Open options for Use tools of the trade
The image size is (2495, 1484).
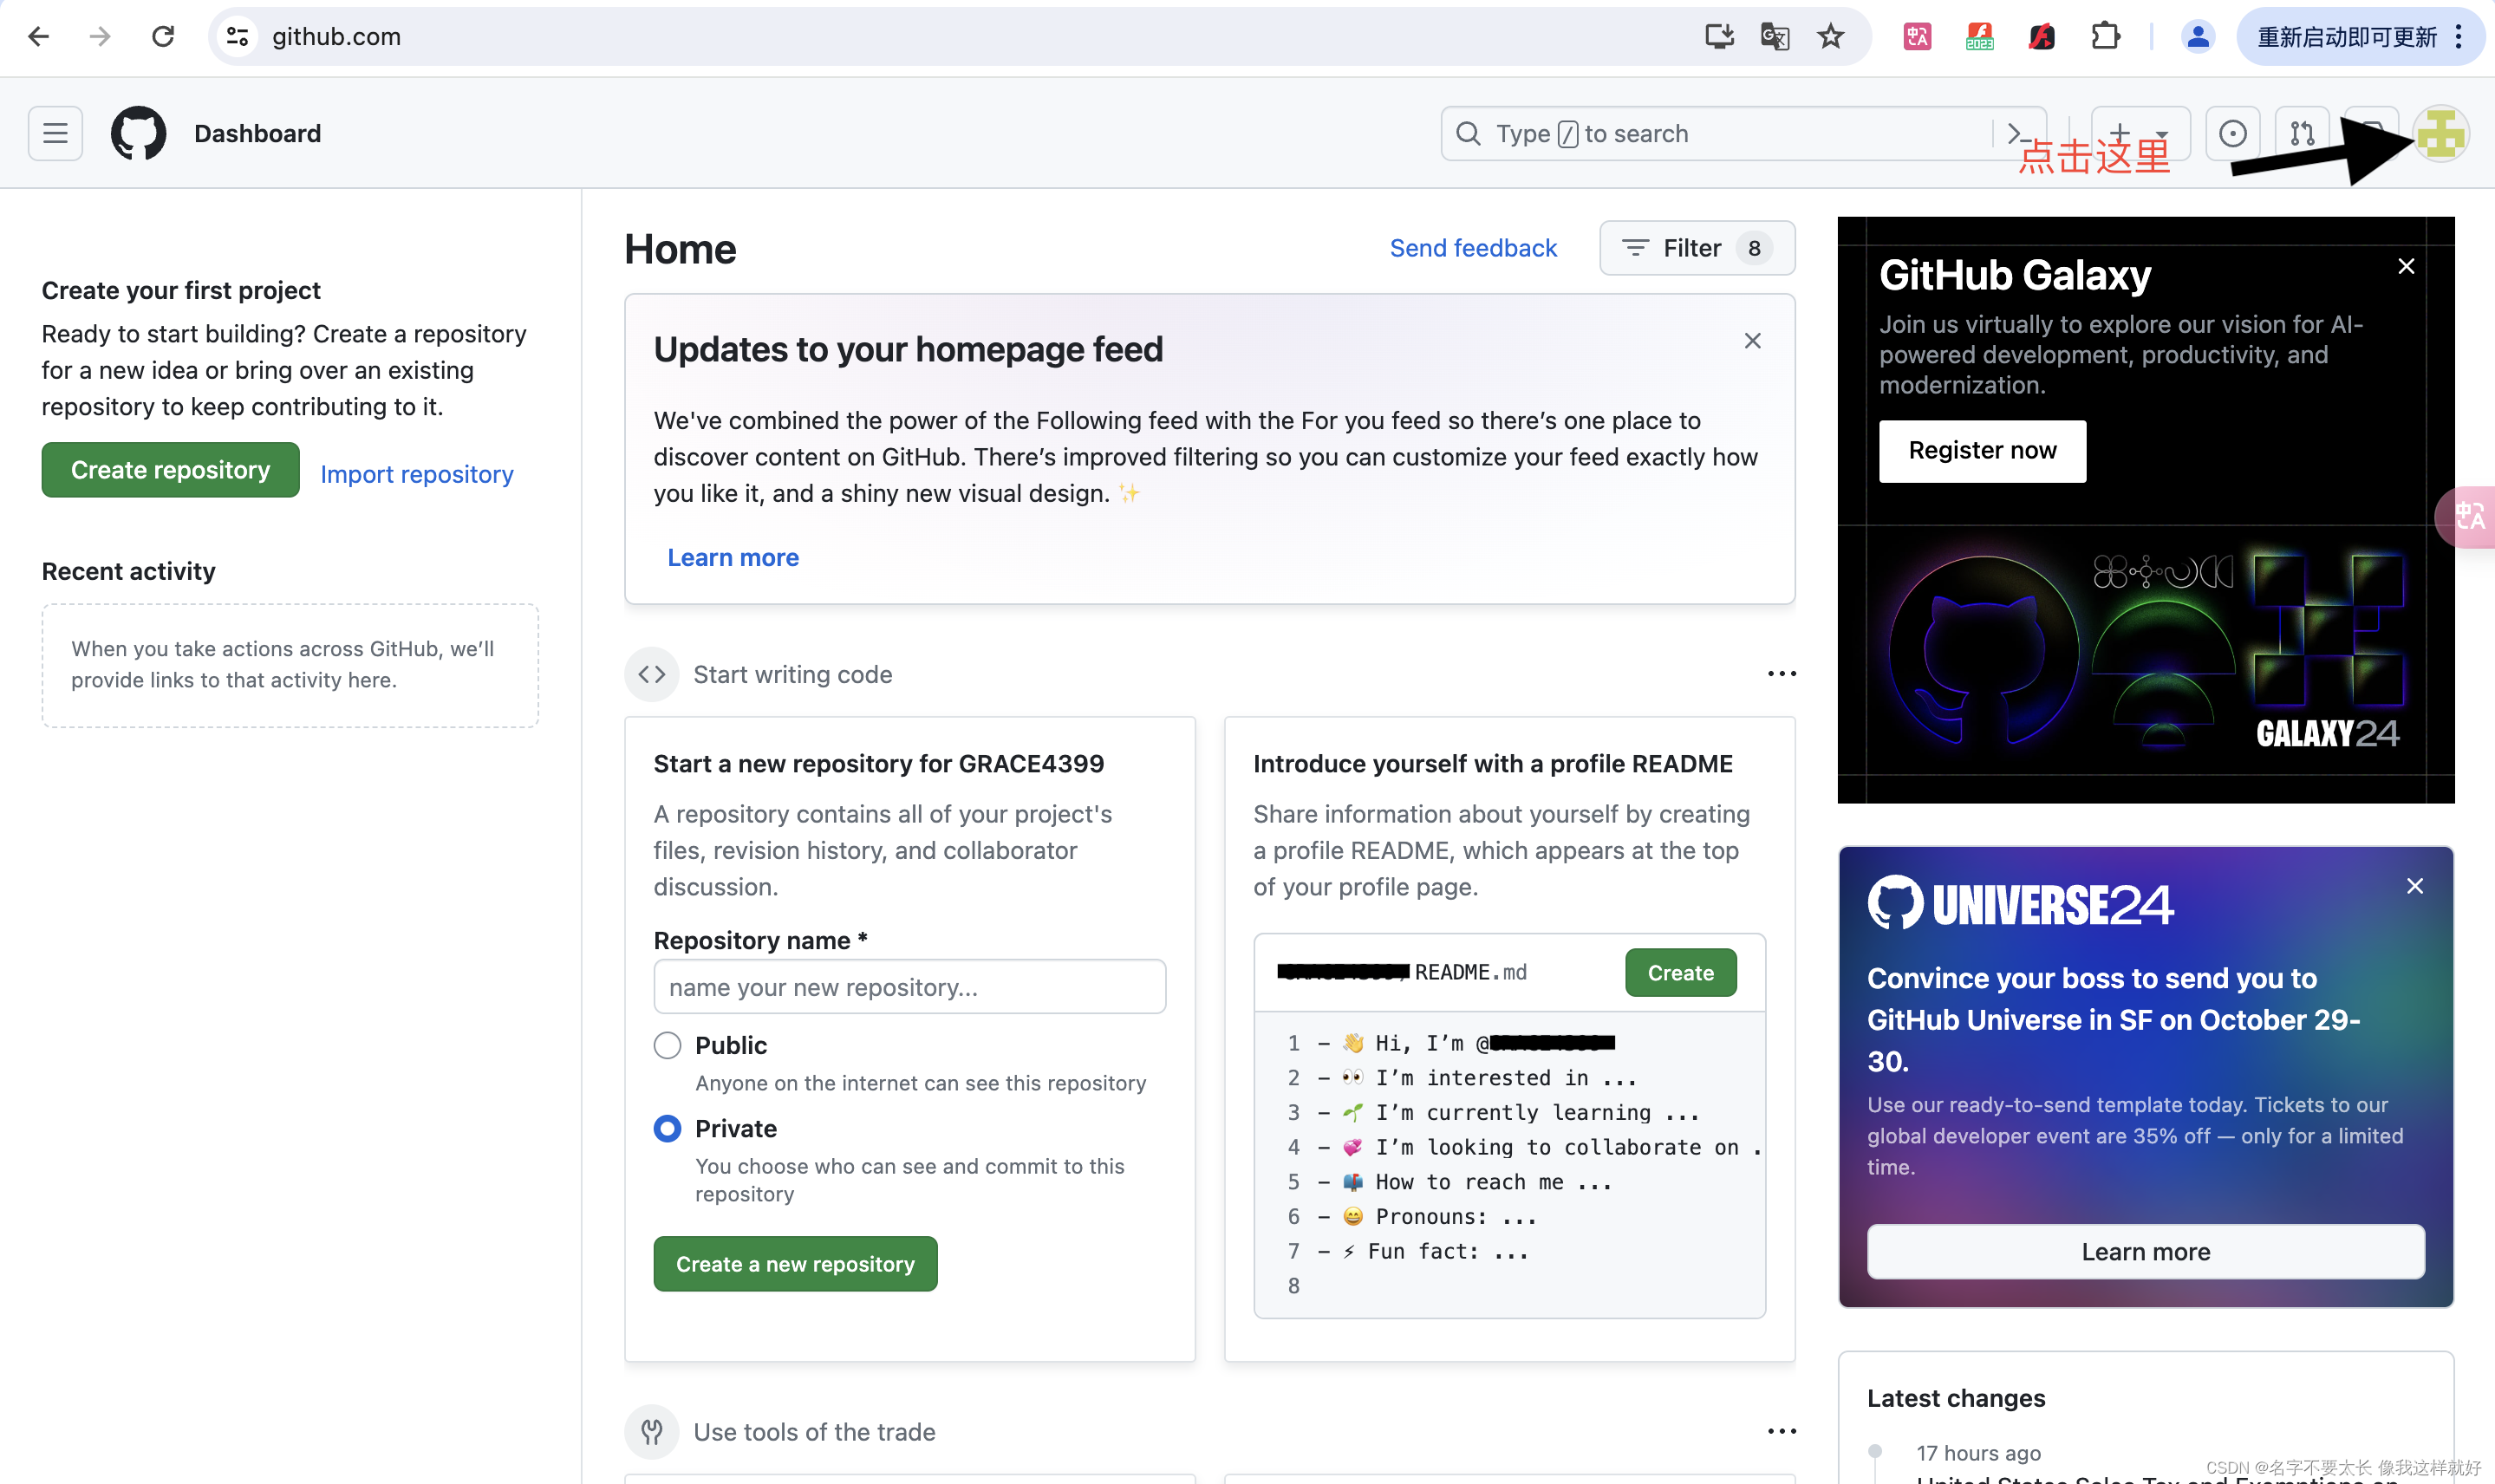[x=1781, y=1431]
